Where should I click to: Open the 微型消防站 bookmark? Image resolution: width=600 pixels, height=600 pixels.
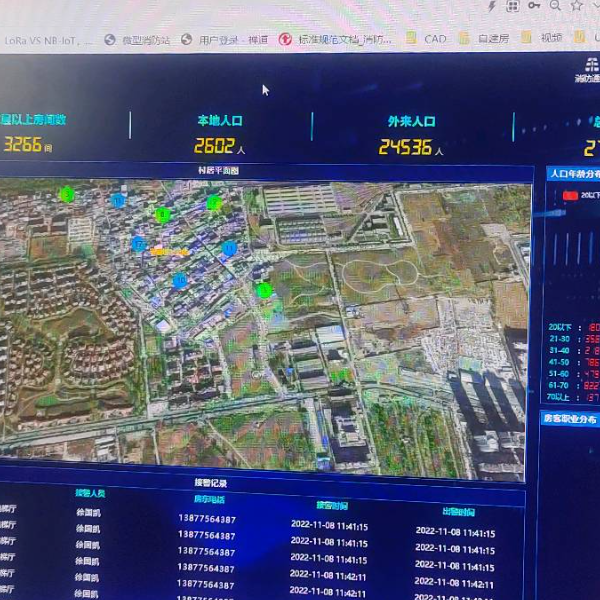click(137, 40)
